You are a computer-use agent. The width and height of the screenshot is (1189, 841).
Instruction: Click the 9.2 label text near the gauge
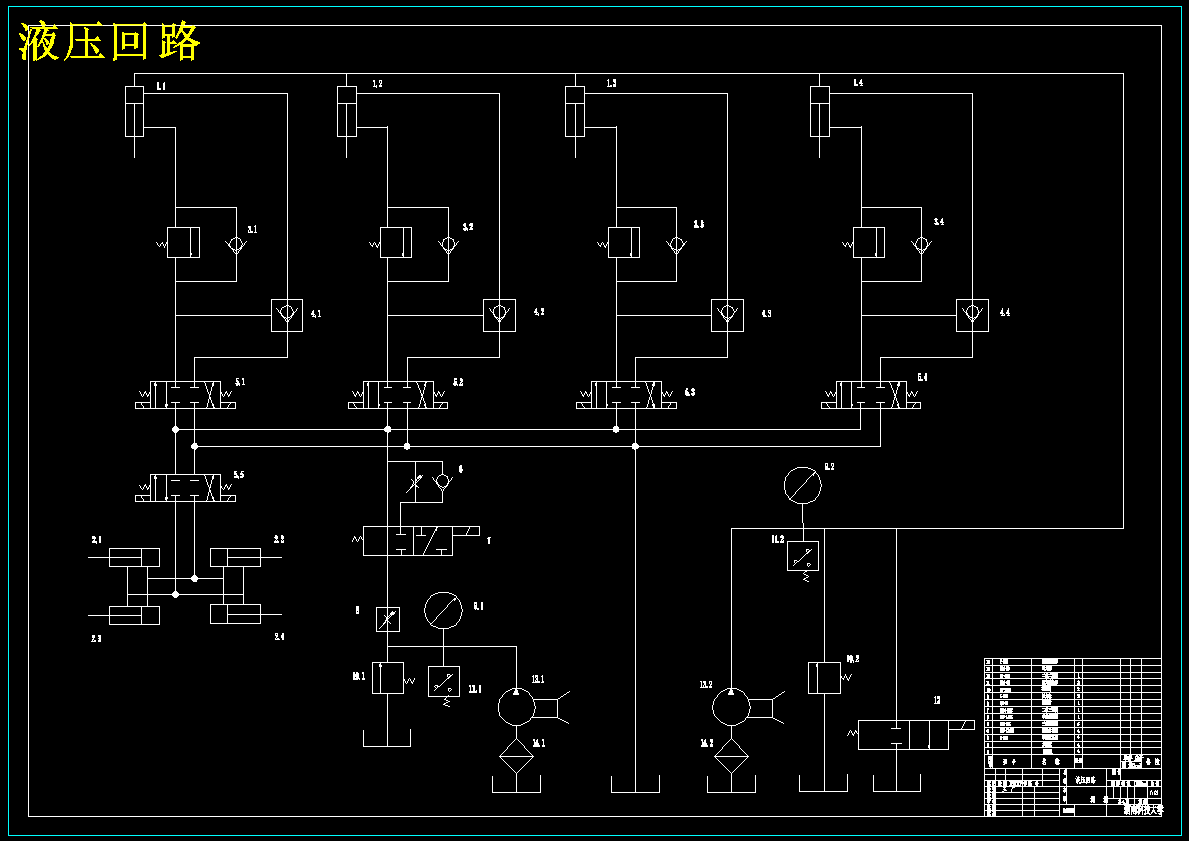829,466
